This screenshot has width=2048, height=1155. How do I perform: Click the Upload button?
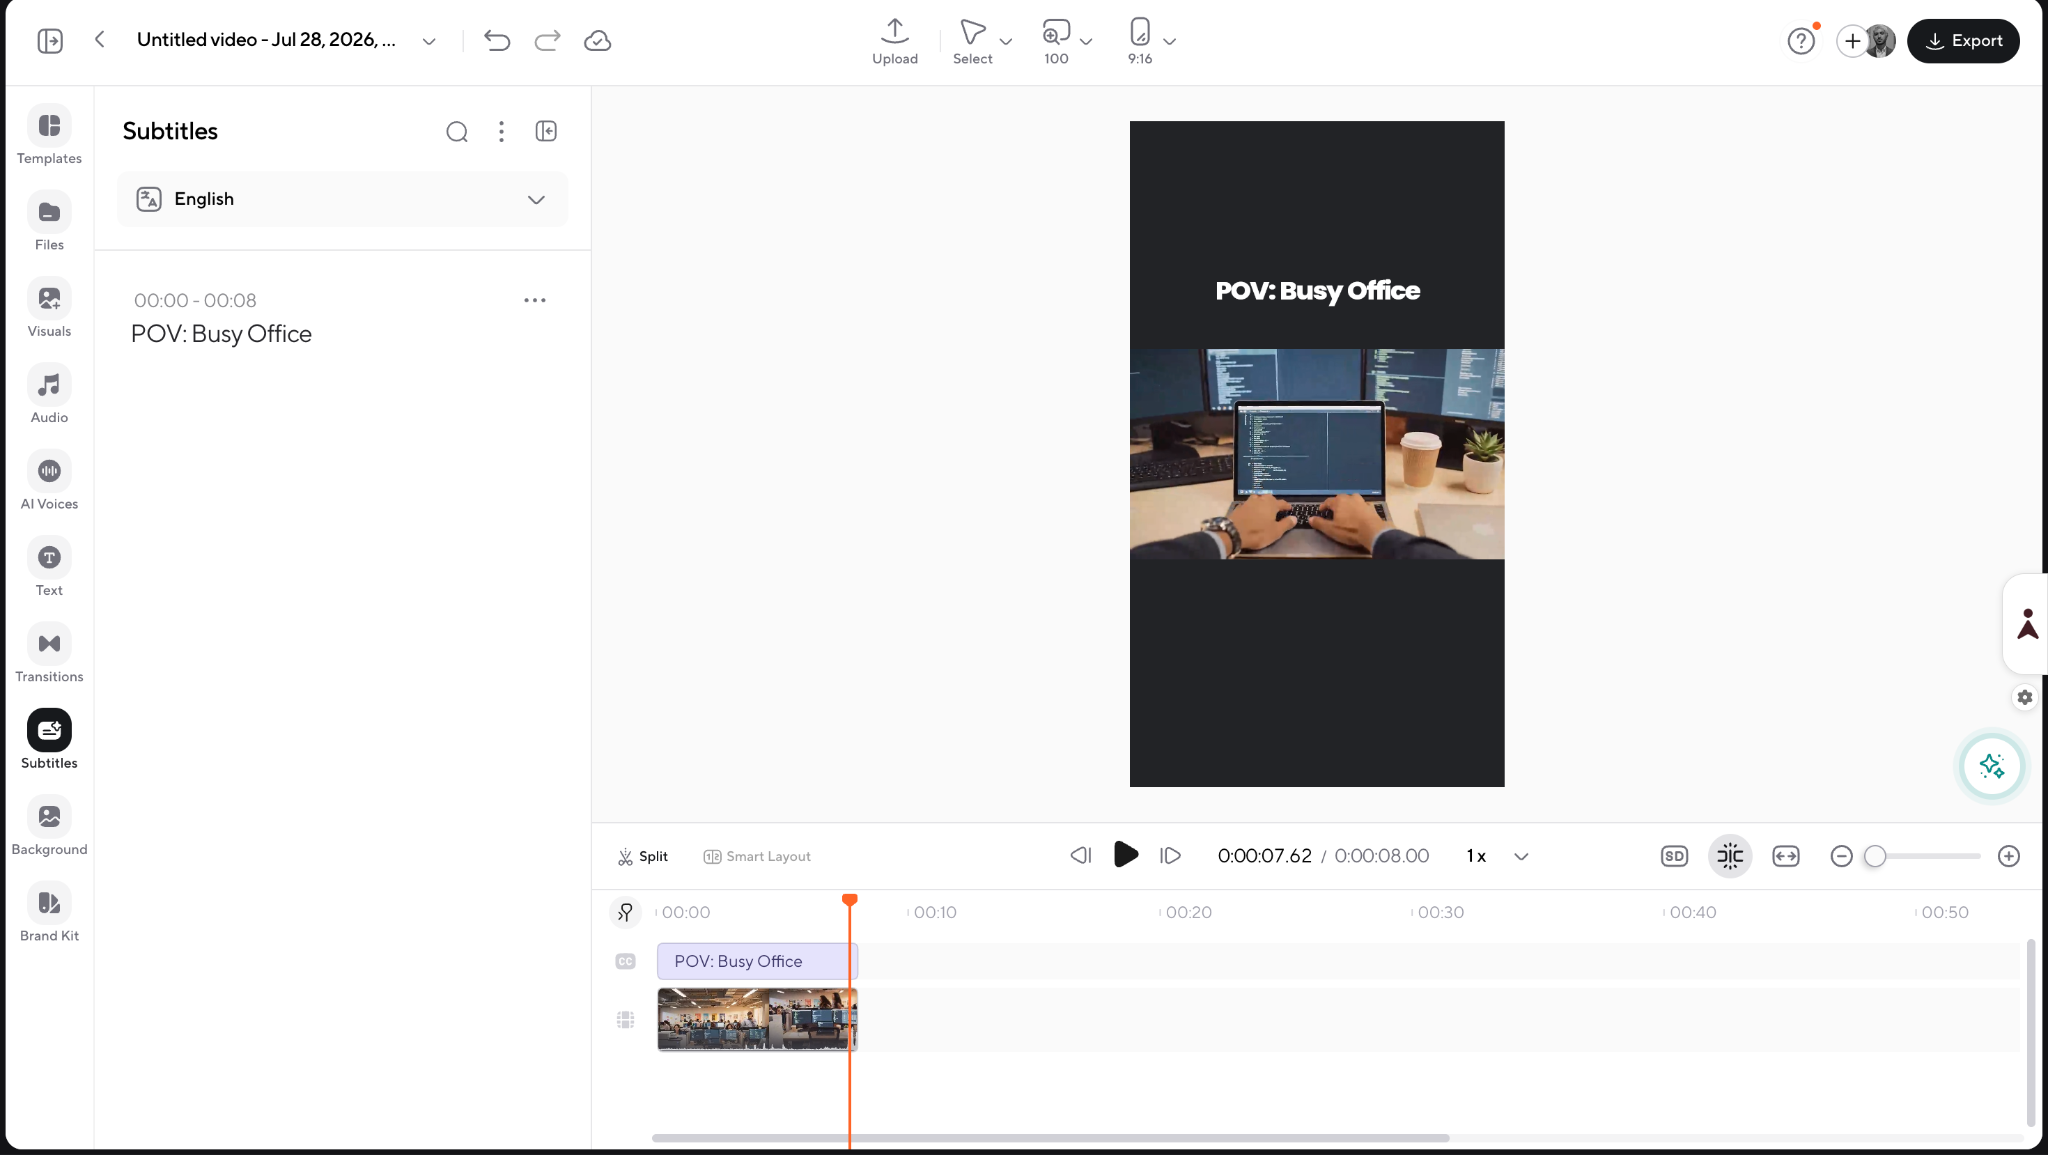click(x=895, y=41)
